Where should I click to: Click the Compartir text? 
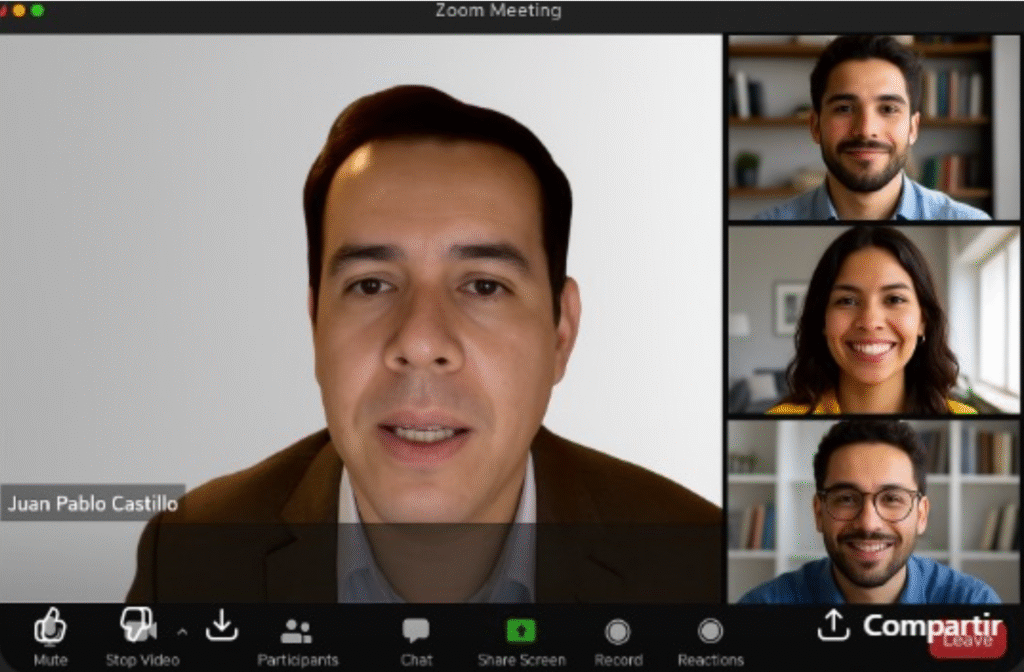(x=932, y=626)
